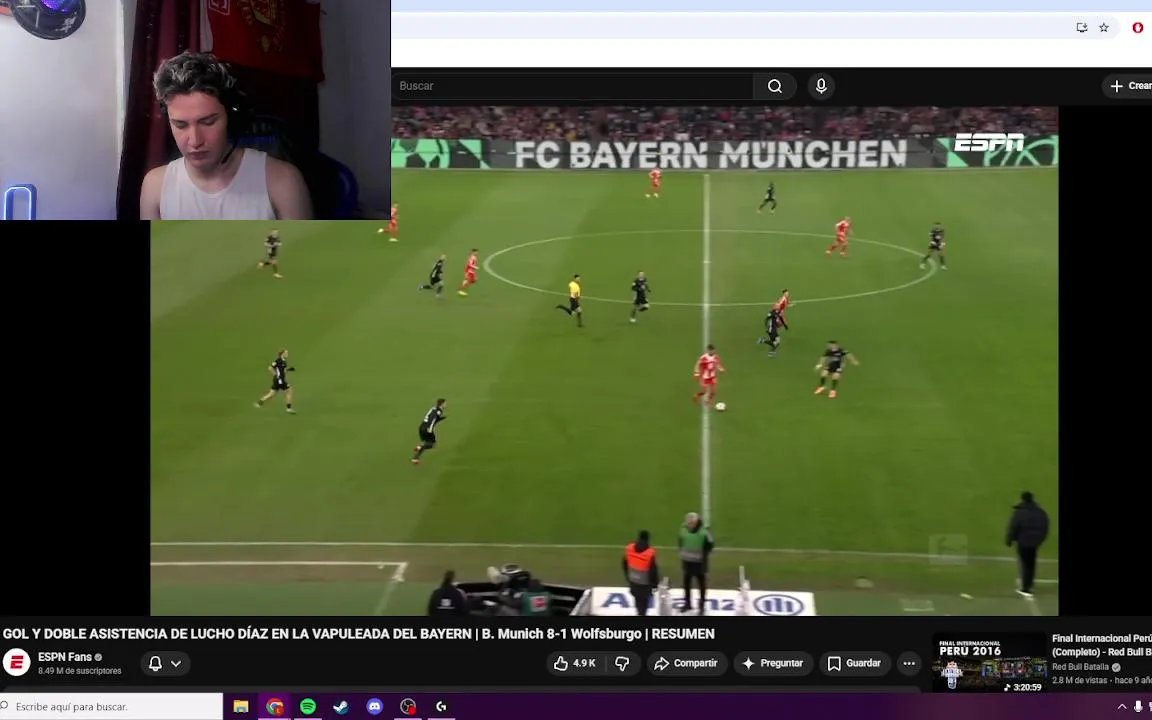
Task: Open Logitech G HUB from taskbar
Action: coord(442,707)
